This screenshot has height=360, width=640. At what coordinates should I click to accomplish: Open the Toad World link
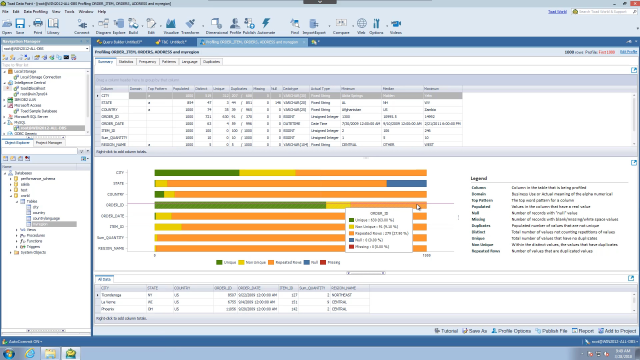[557, 11]
